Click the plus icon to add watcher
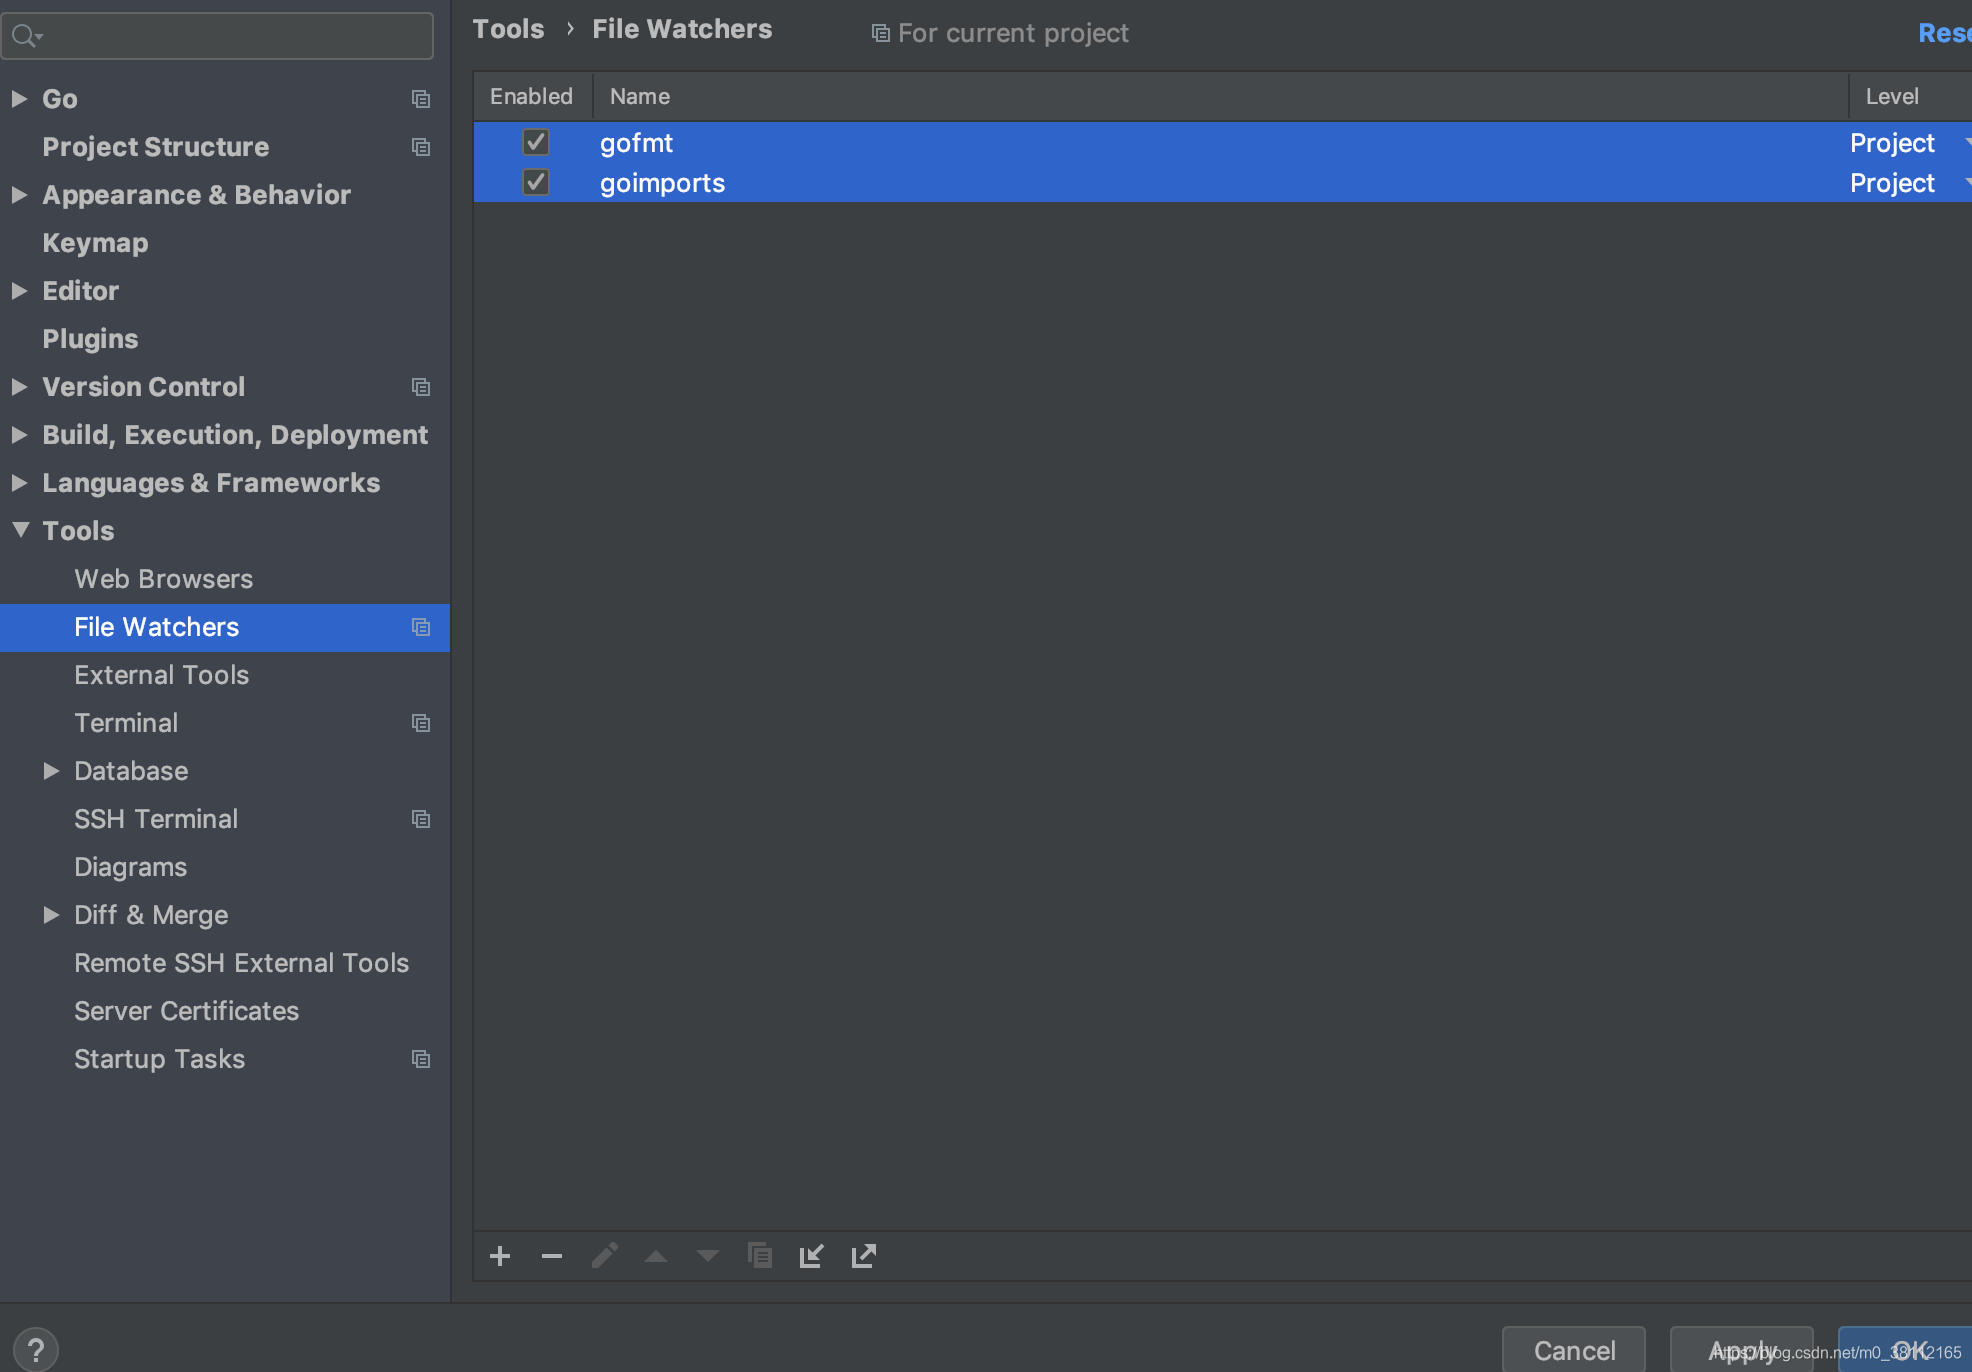Image resolution: width=1972 pixels, height=1372 pixels. 500,1256
